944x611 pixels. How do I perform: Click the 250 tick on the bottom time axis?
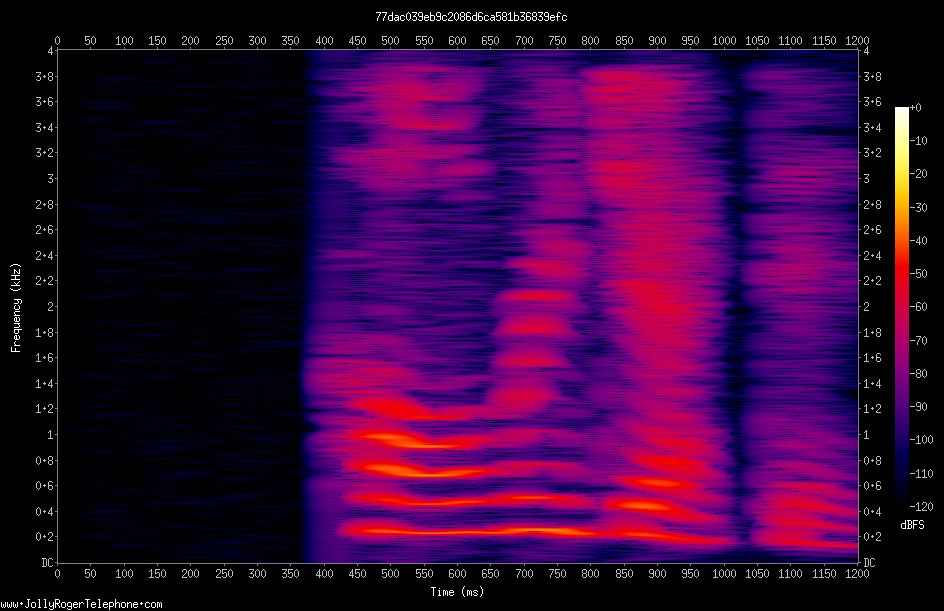[224, 574]
